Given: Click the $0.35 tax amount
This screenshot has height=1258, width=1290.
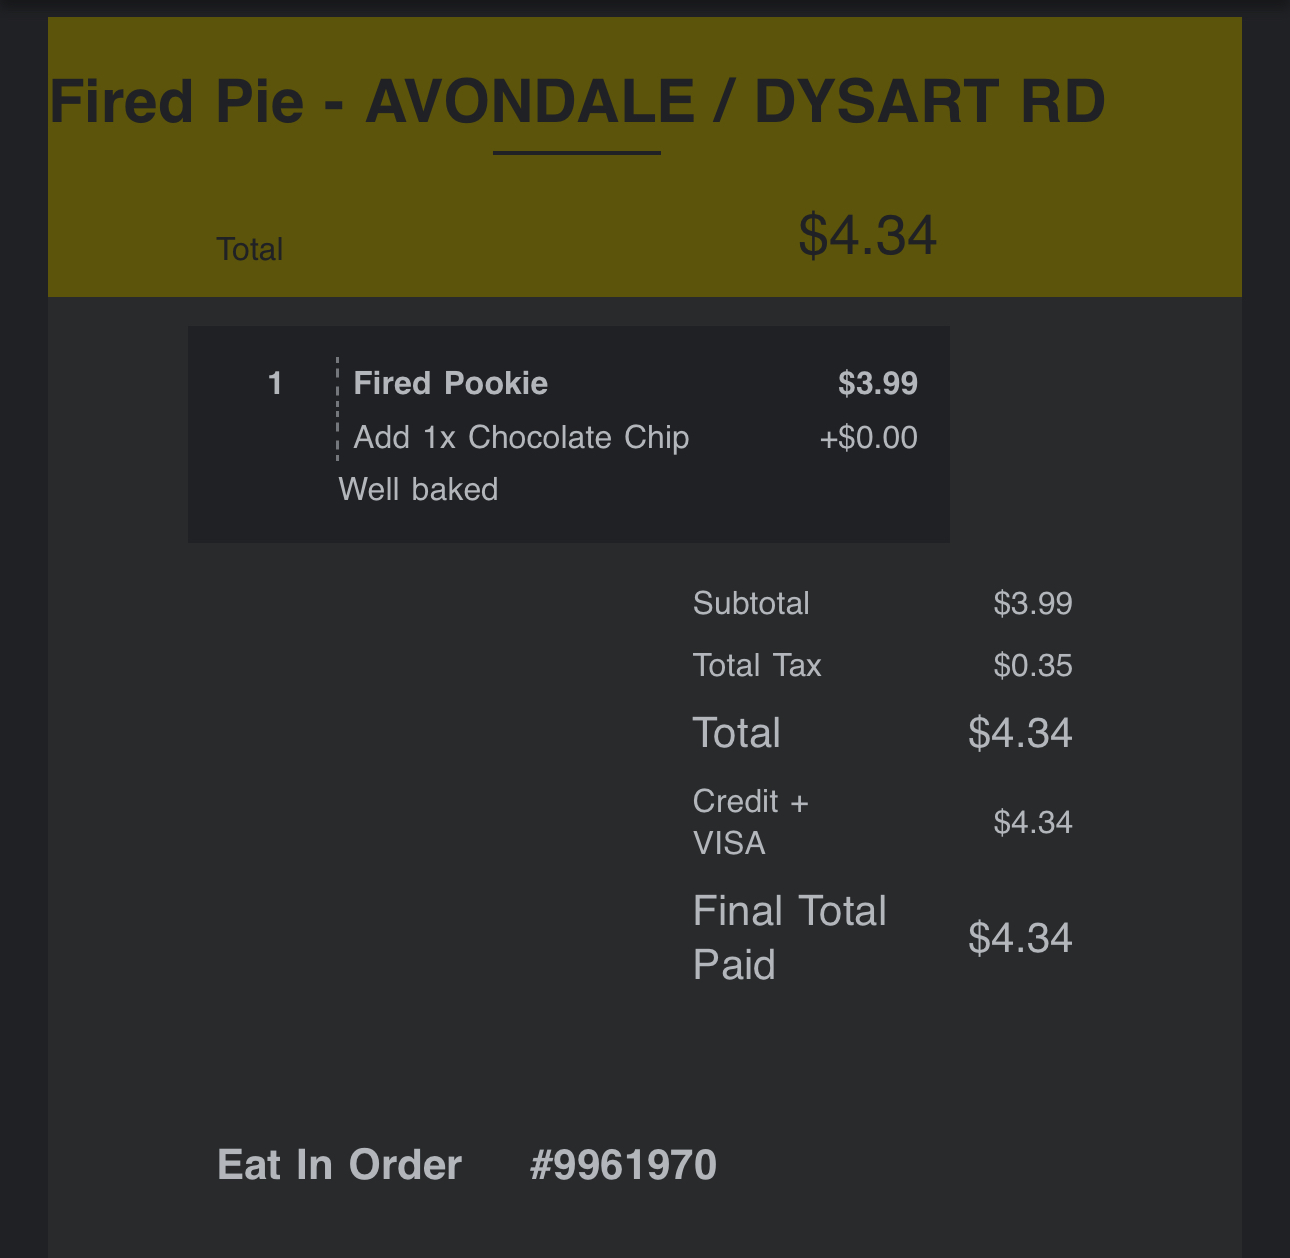Looking at the screenshot, I should pyautogui.click(x=1032, y=665).
